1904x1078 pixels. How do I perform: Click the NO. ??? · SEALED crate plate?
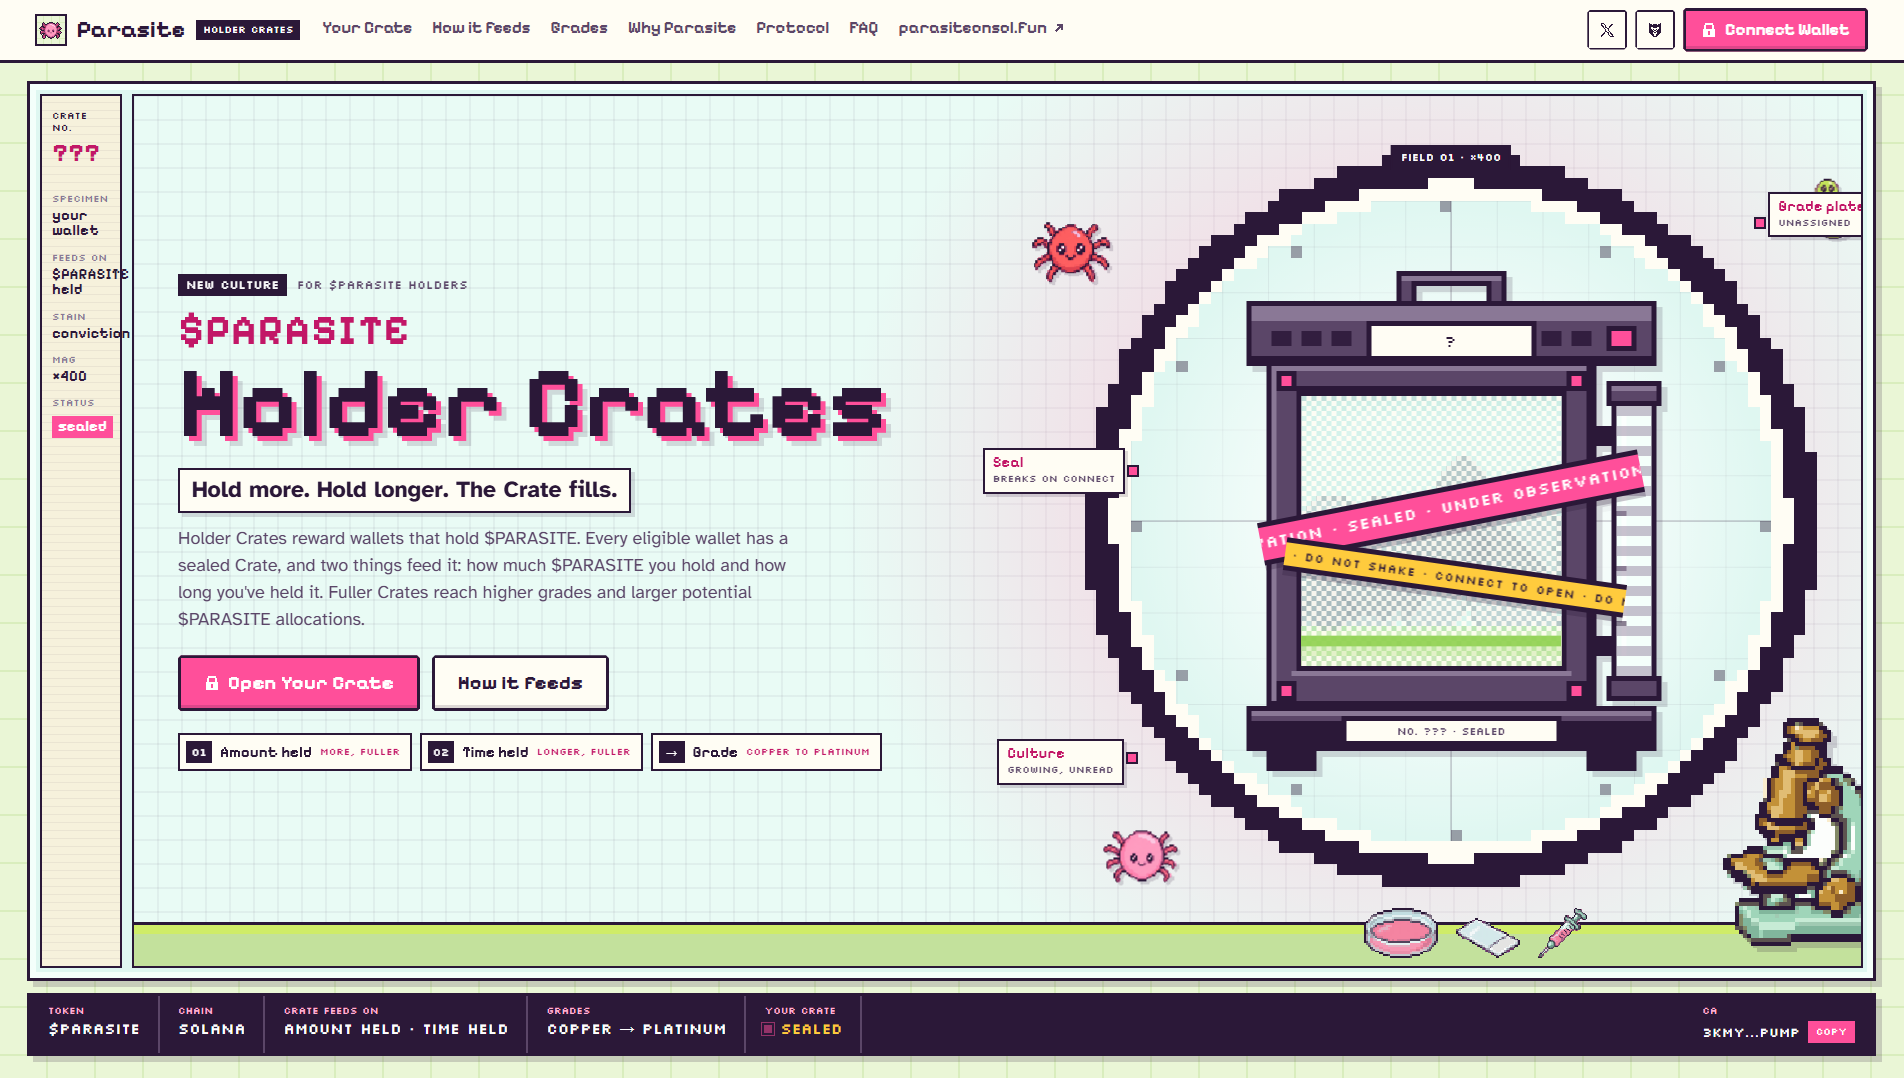pyautogui.click(x=1450, y=731)
